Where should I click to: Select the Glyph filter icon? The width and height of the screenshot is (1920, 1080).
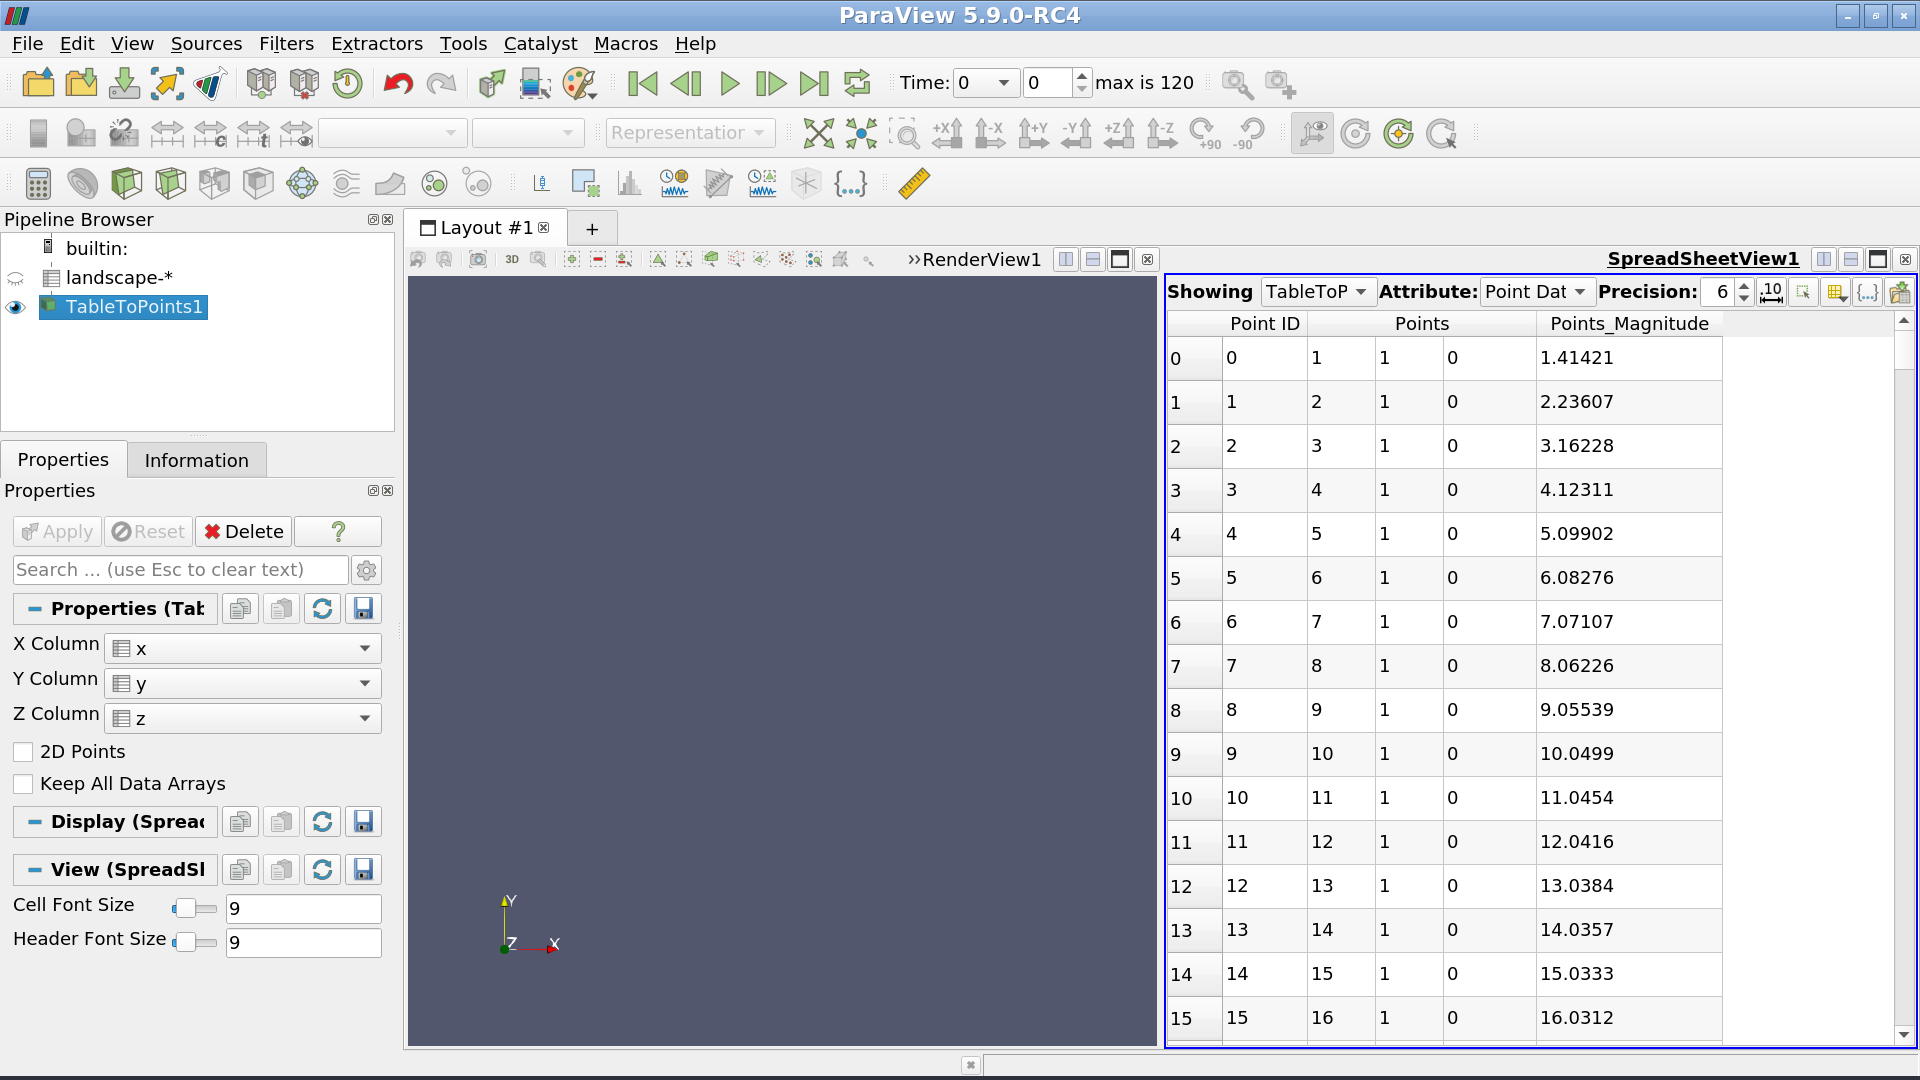tap(302, 183)
